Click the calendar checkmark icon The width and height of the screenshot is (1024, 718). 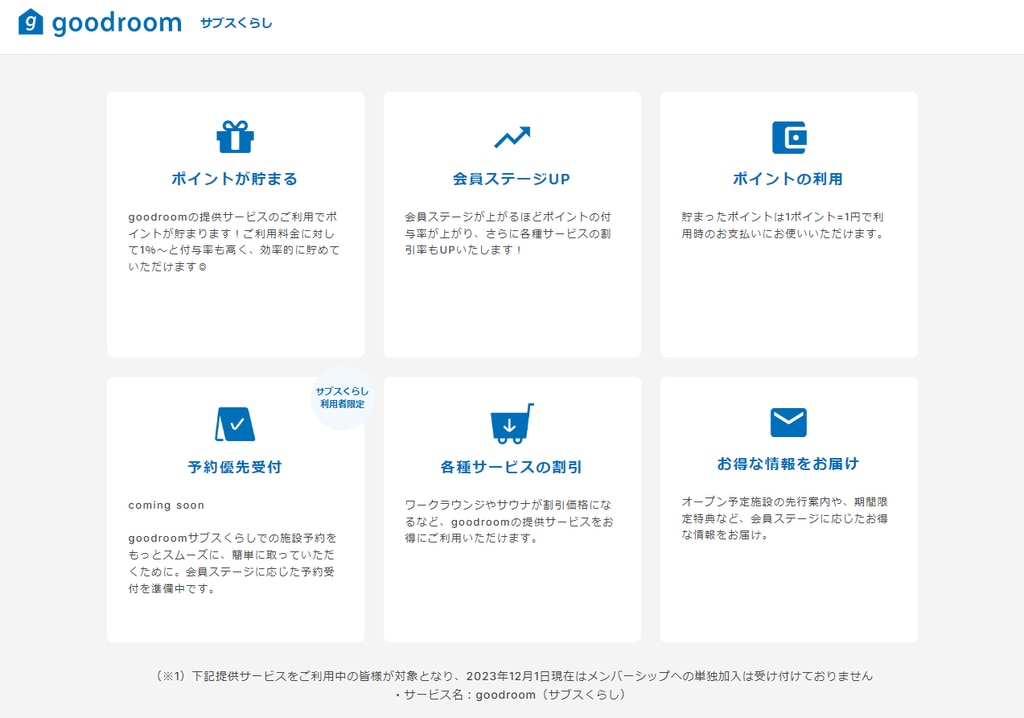pos(235,424)
